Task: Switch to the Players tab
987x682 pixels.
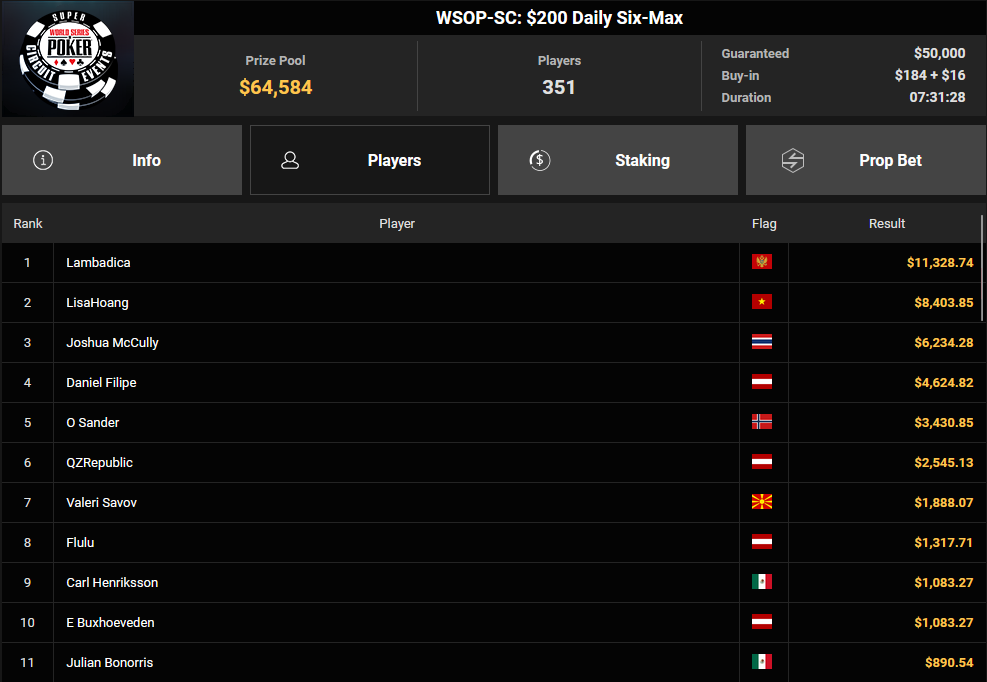Action: click(370, 160)
